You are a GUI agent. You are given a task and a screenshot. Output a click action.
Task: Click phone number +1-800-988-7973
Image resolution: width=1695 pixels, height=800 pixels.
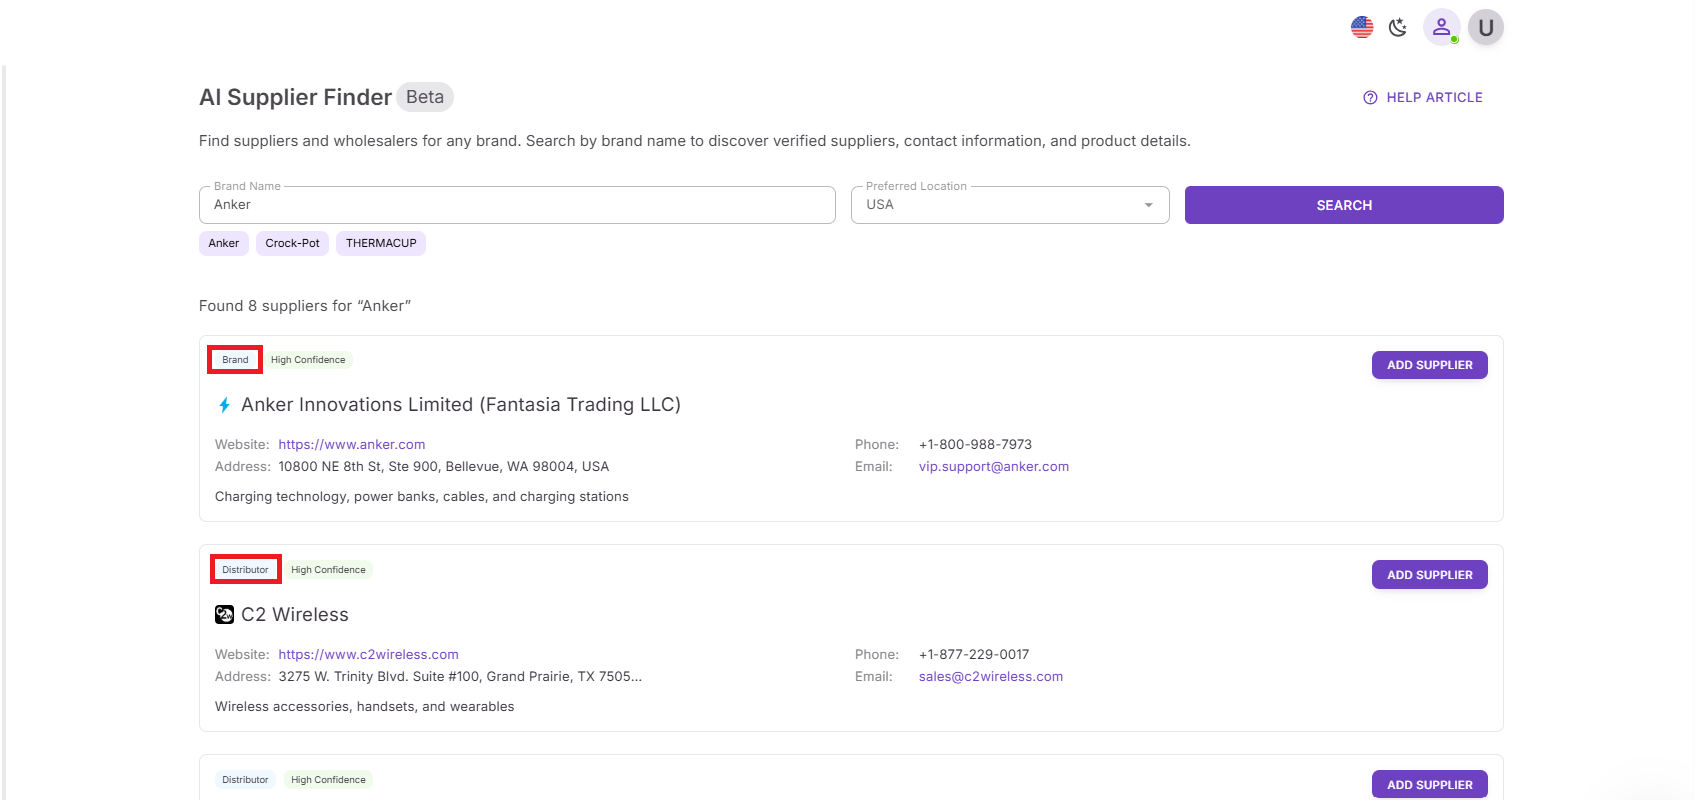click(975, 444)
